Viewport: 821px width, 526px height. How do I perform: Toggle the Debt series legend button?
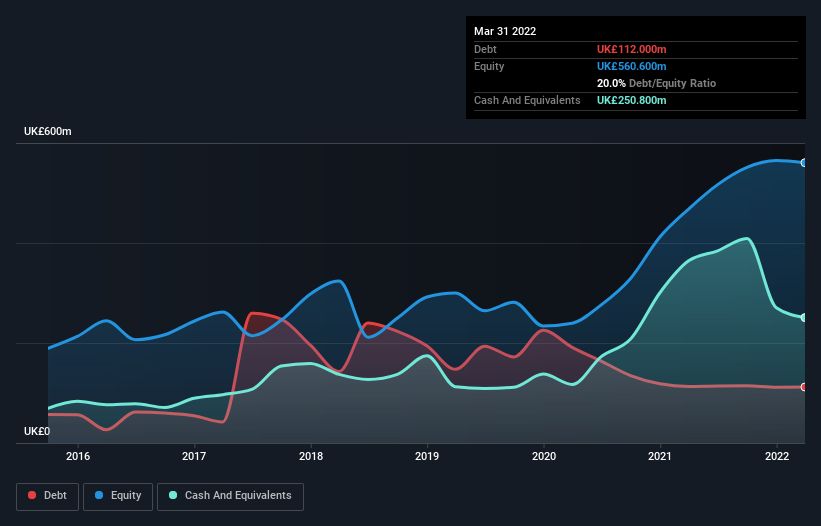[48, 496]
